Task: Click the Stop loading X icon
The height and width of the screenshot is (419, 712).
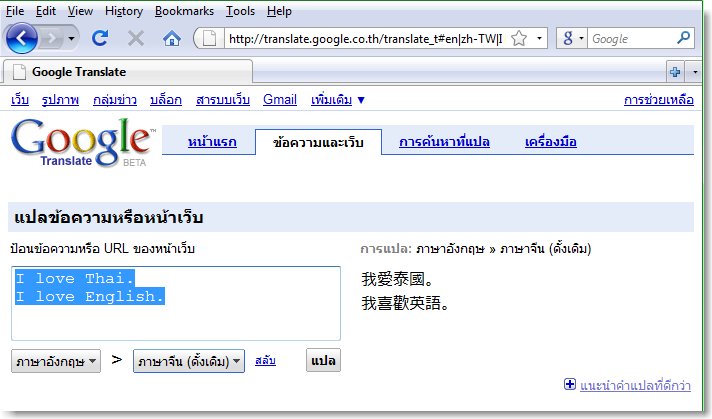Action: click(136, 38)
